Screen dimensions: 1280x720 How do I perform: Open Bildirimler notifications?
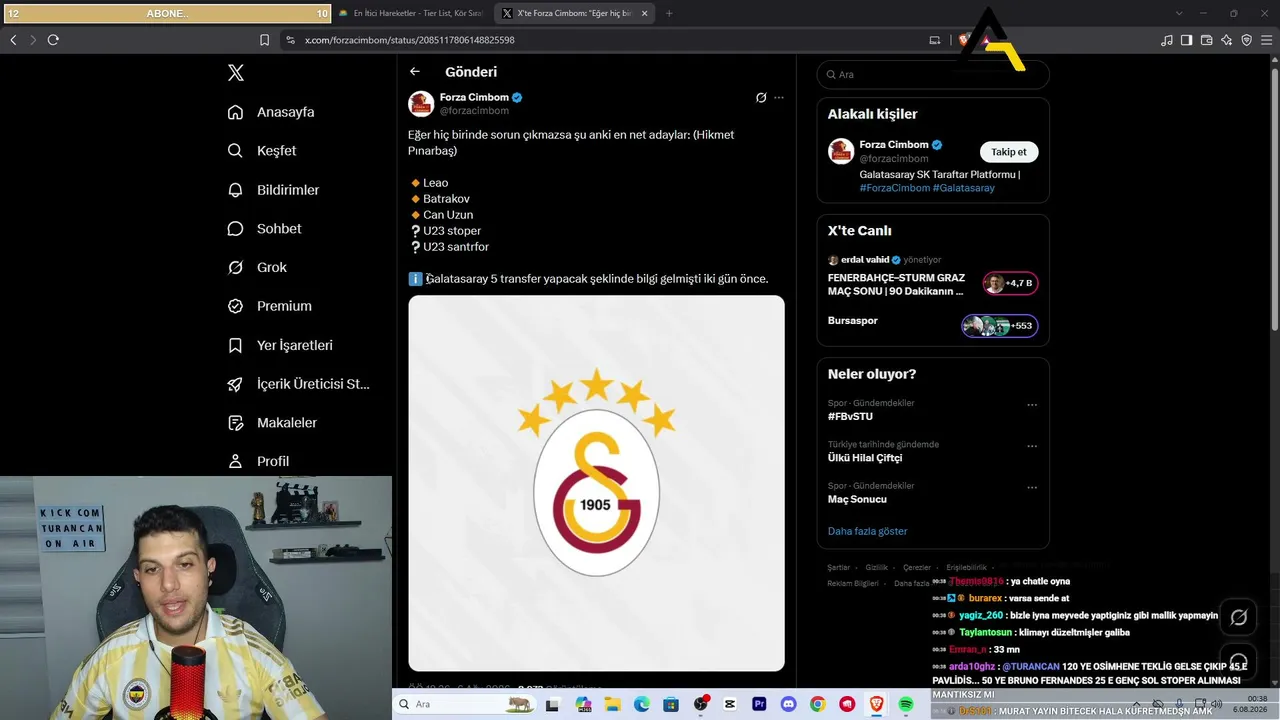[x=273, y=190]
